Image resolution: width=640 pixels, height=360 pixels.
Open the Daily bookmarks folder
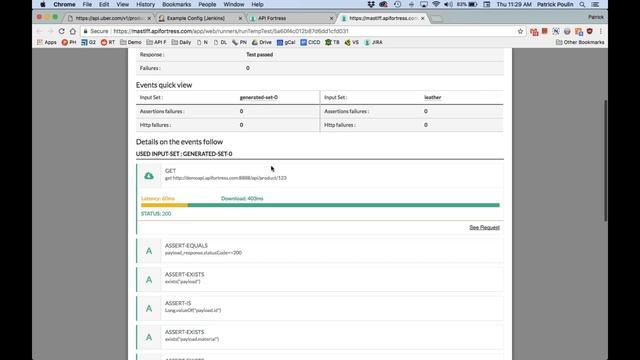click(x=181, y=42)
